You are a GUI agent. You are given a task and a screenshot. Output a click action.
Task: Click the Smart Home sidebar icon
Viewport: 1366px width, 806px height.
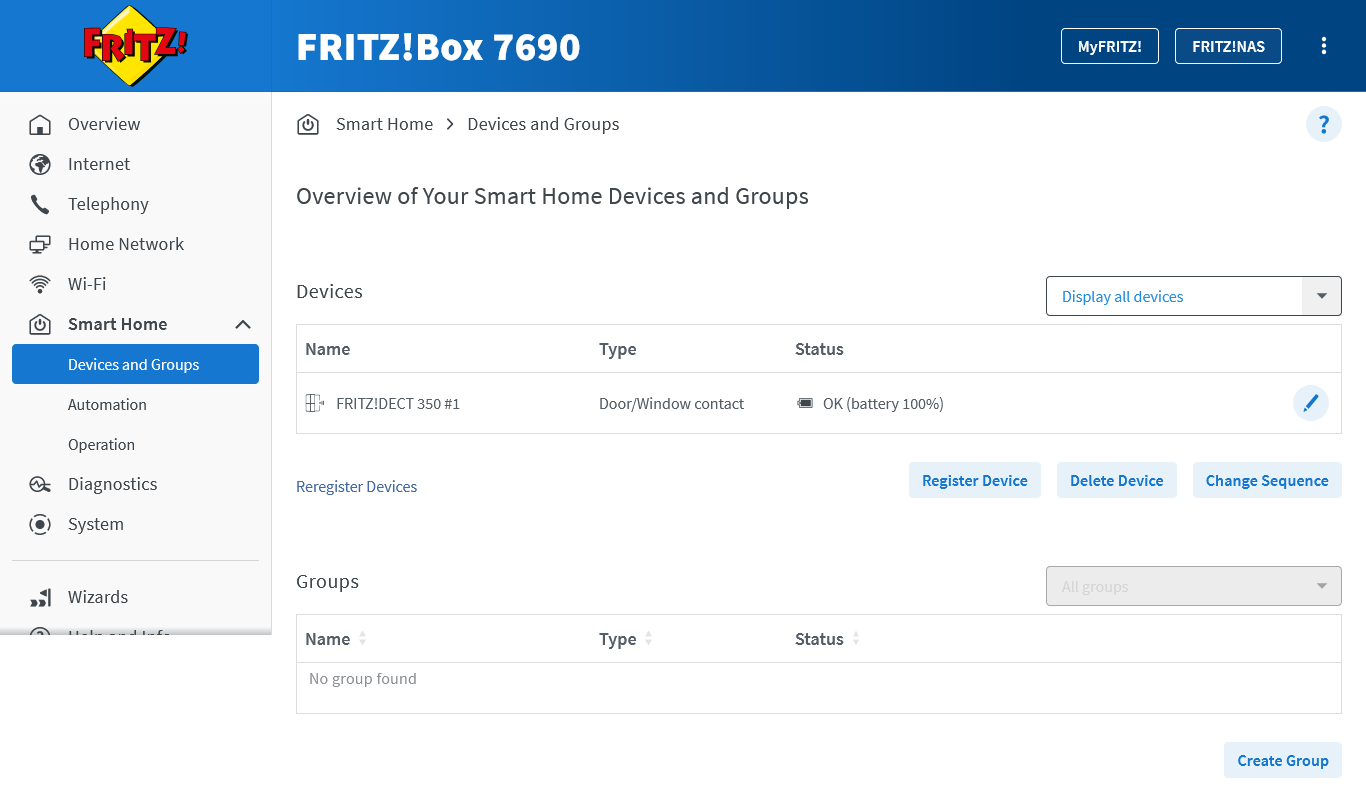point(40,324)
